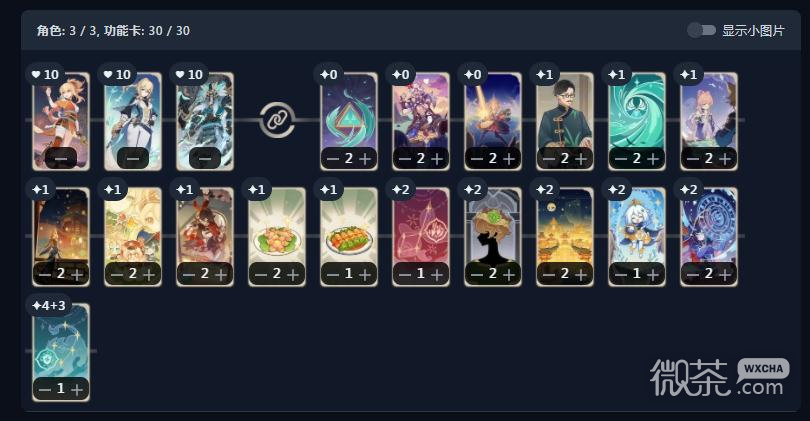The height and width of the screenshot is (421, 810).
Task: Increase count of bespectacled man card
Action: point(581,159)
